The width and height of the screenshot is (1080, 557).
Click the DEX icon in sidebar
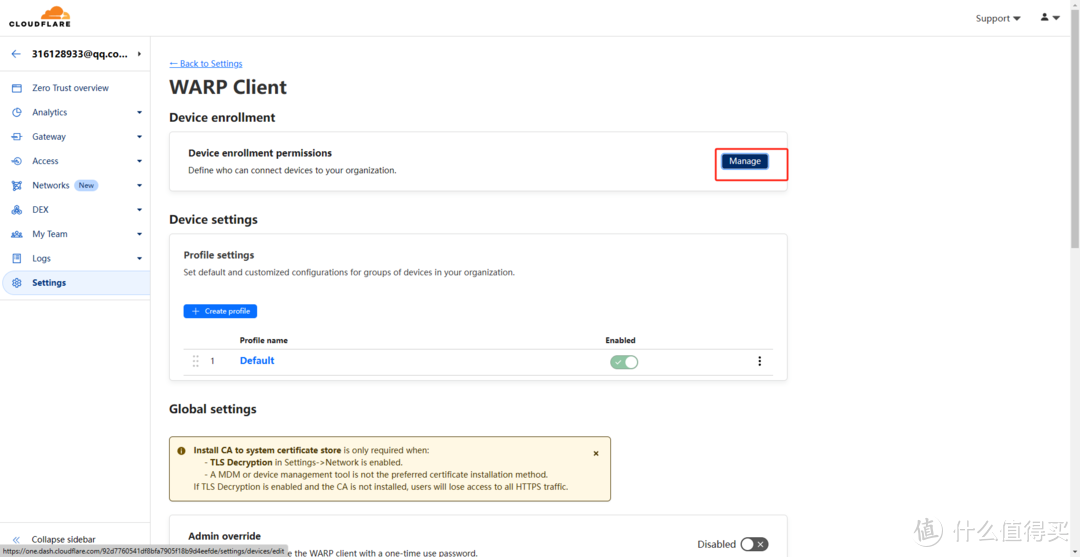[17, 210]
